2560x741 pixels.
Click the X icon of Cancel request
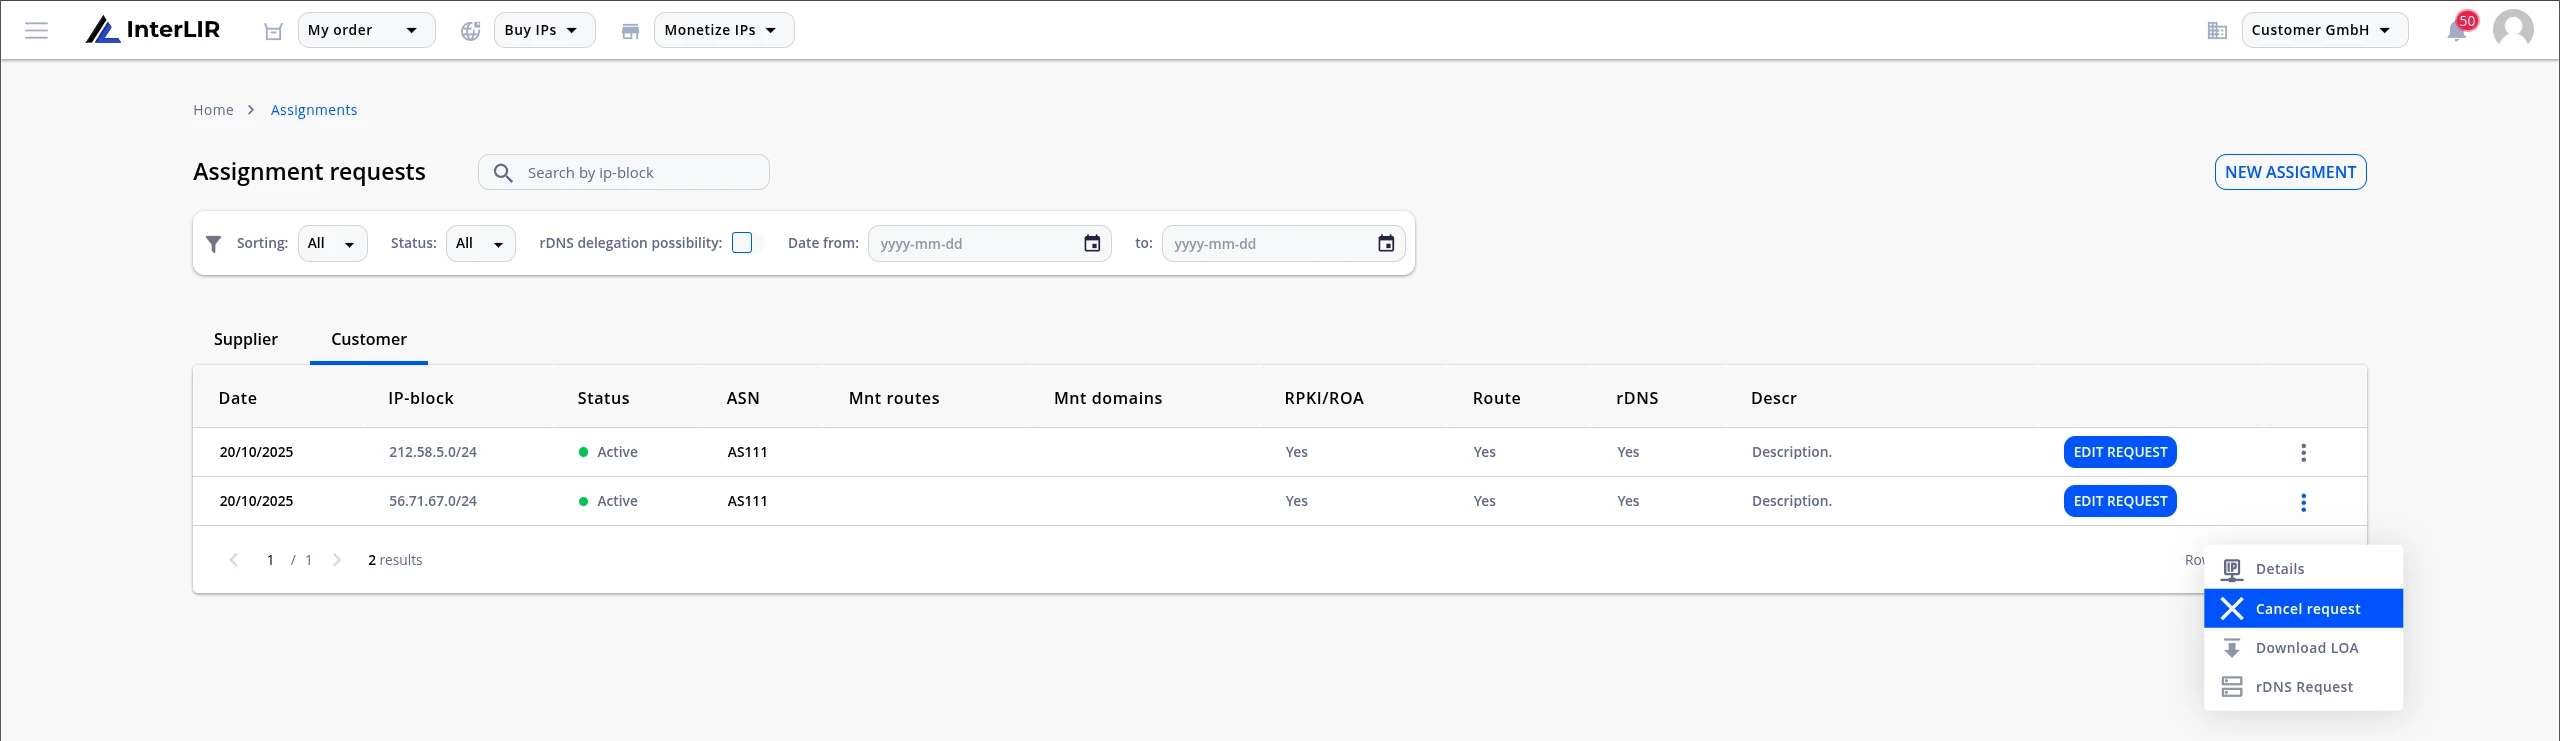(x=2232, y=609)
